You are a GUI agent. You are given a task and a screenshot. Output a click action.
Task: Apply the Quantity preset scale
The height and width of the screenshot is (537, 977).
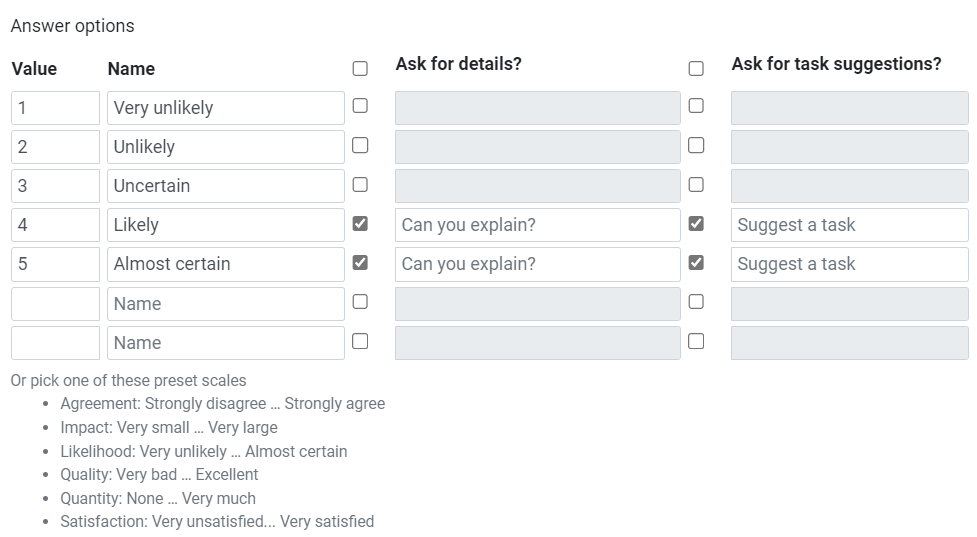tap(158, 498)
